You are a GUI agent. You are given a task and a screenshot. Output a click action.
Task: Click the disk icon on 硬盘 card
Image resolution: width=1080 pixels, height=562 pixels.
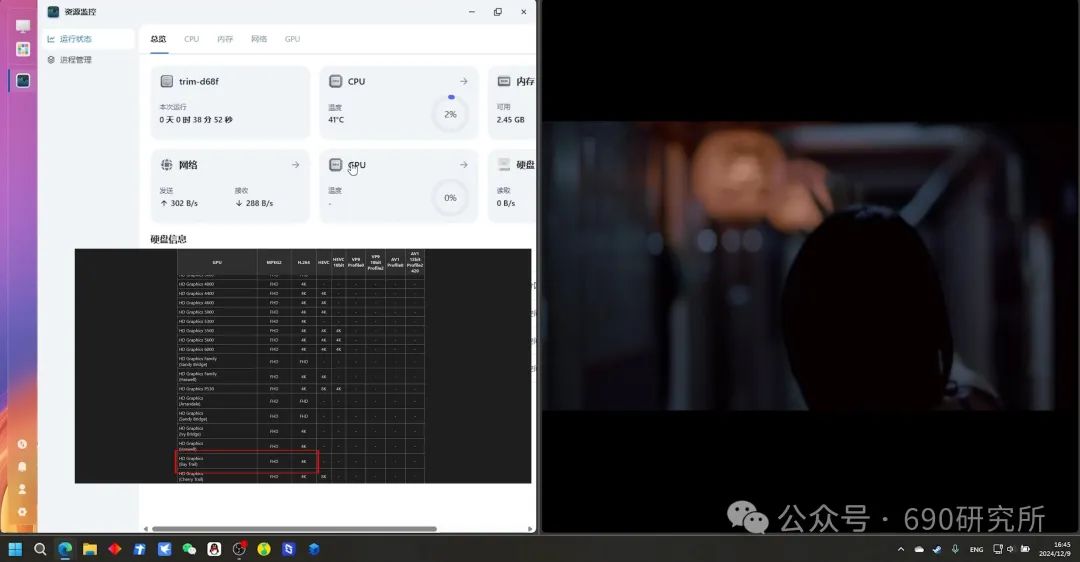click(x=504, y=165)
